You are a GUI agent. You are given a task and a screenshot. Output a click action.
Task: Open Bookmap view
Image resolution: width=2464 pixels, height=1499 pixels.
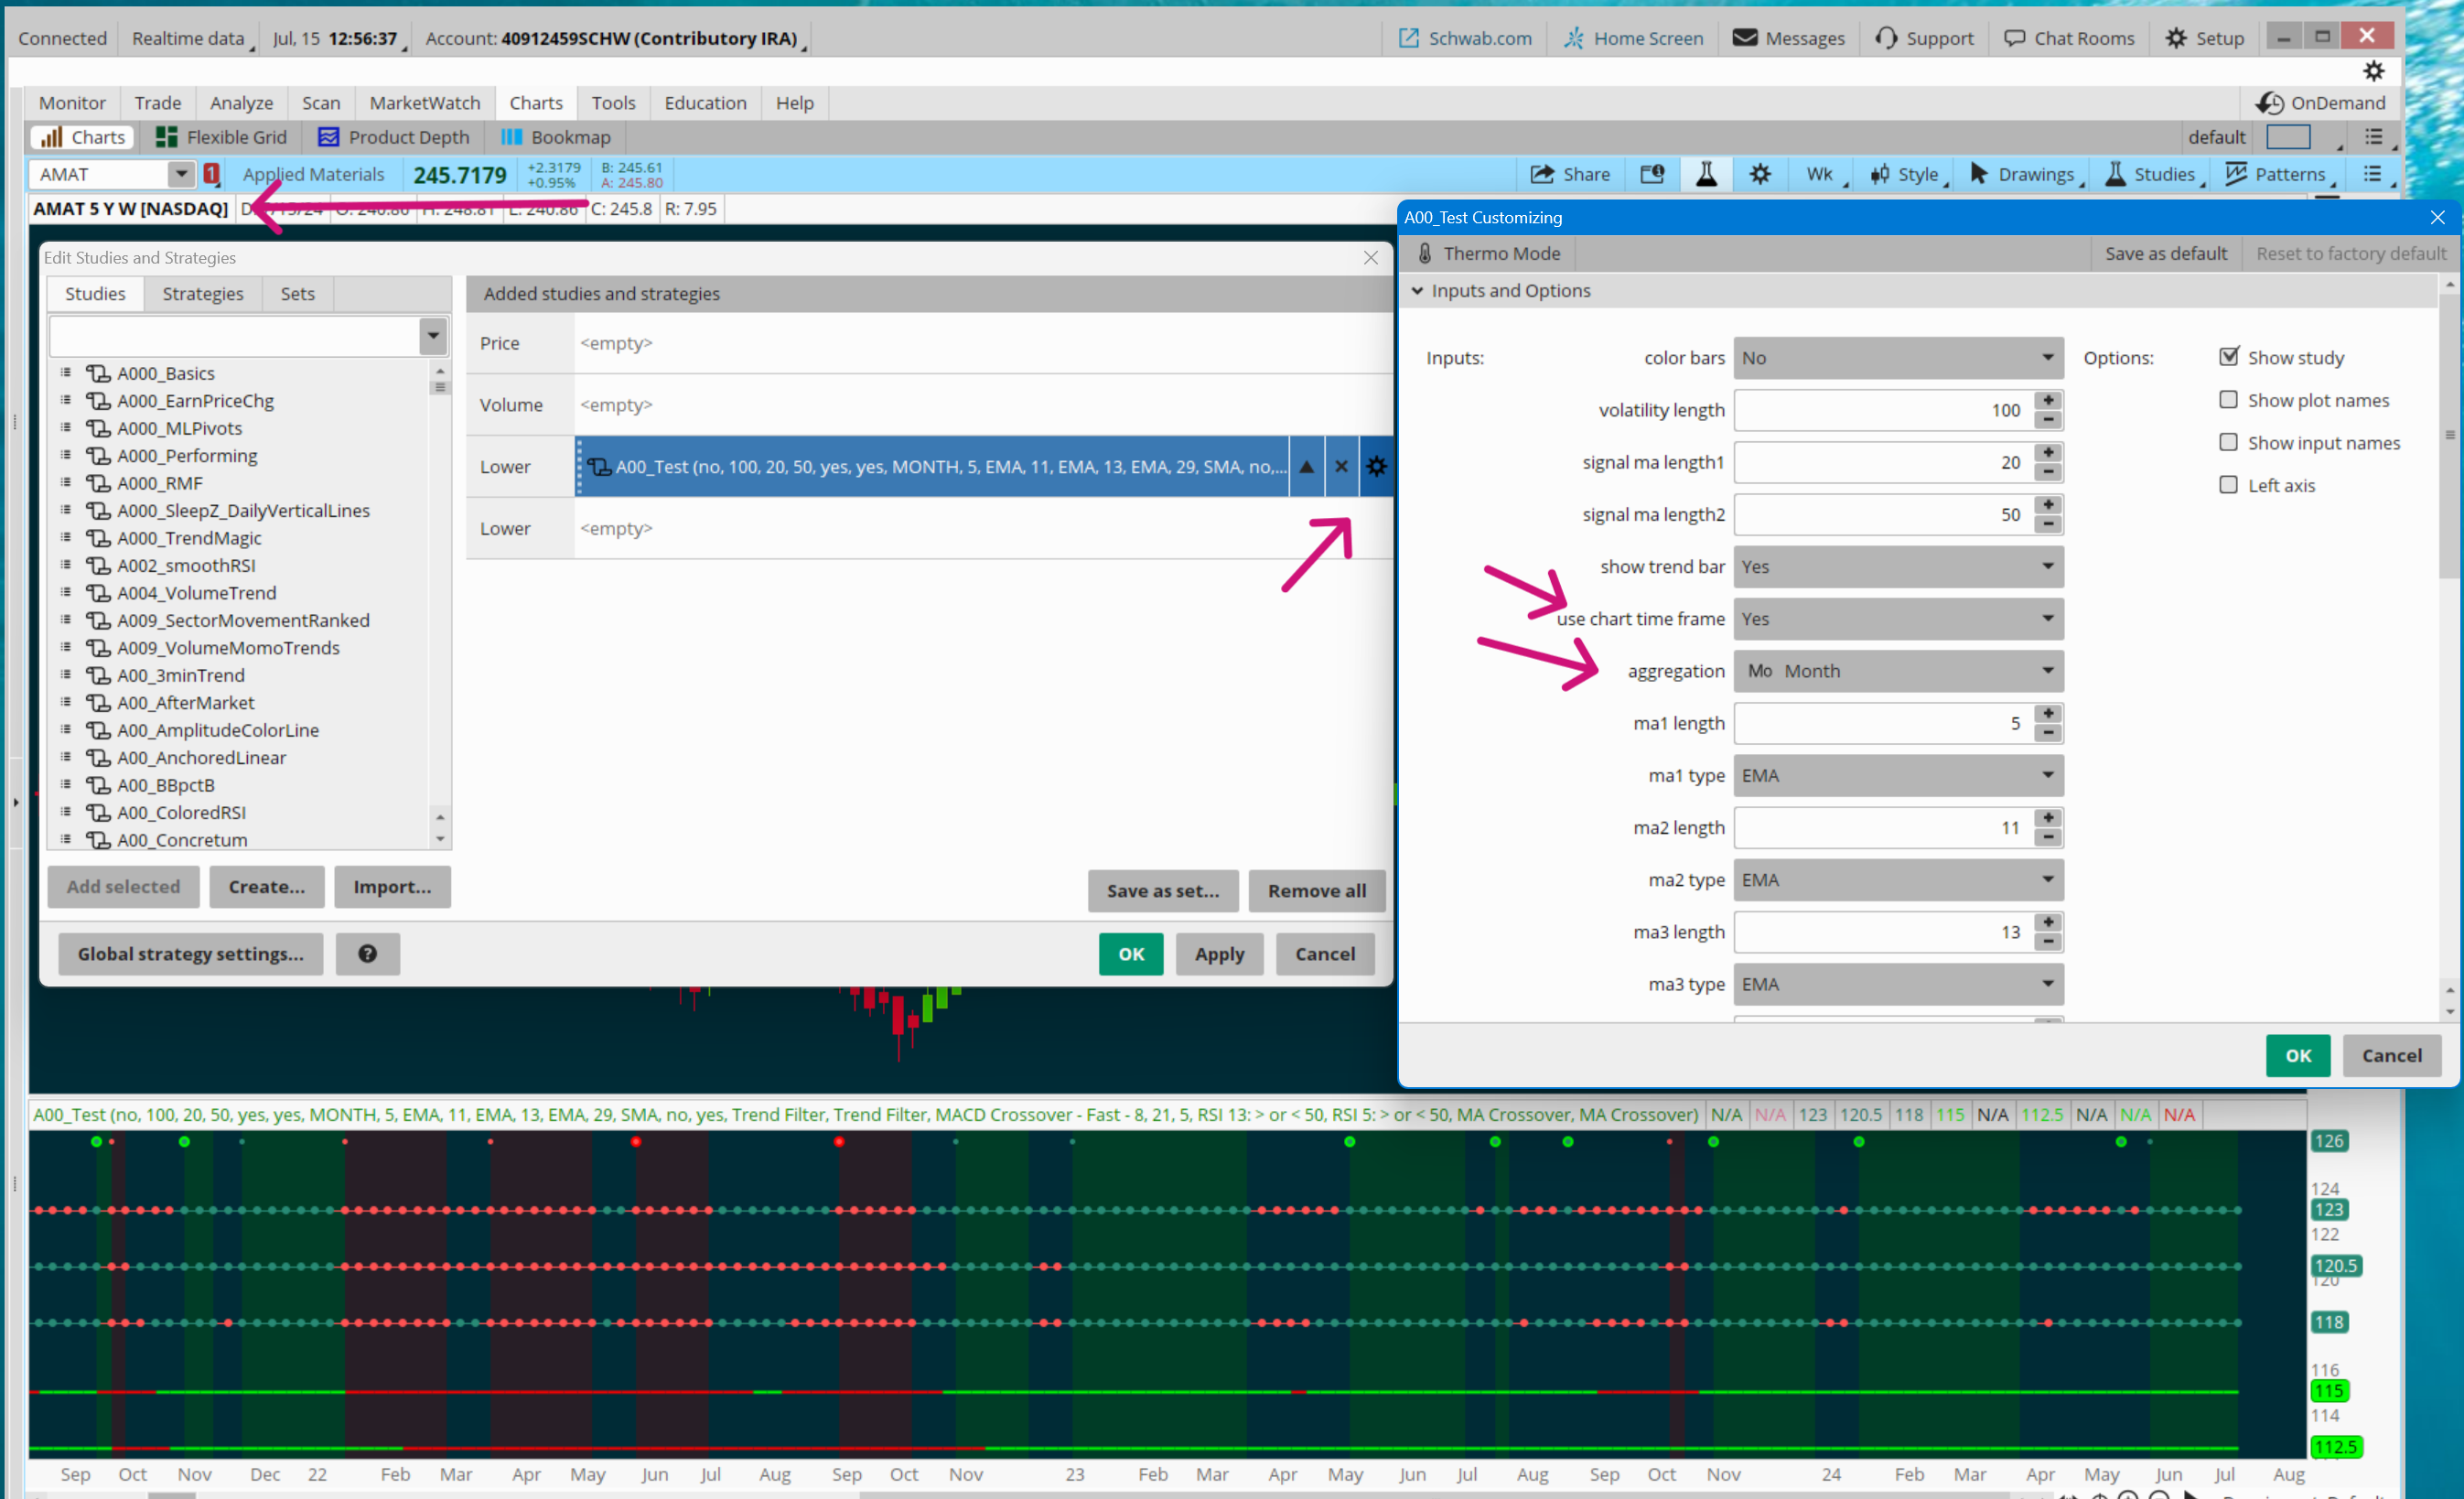[555, 137]
